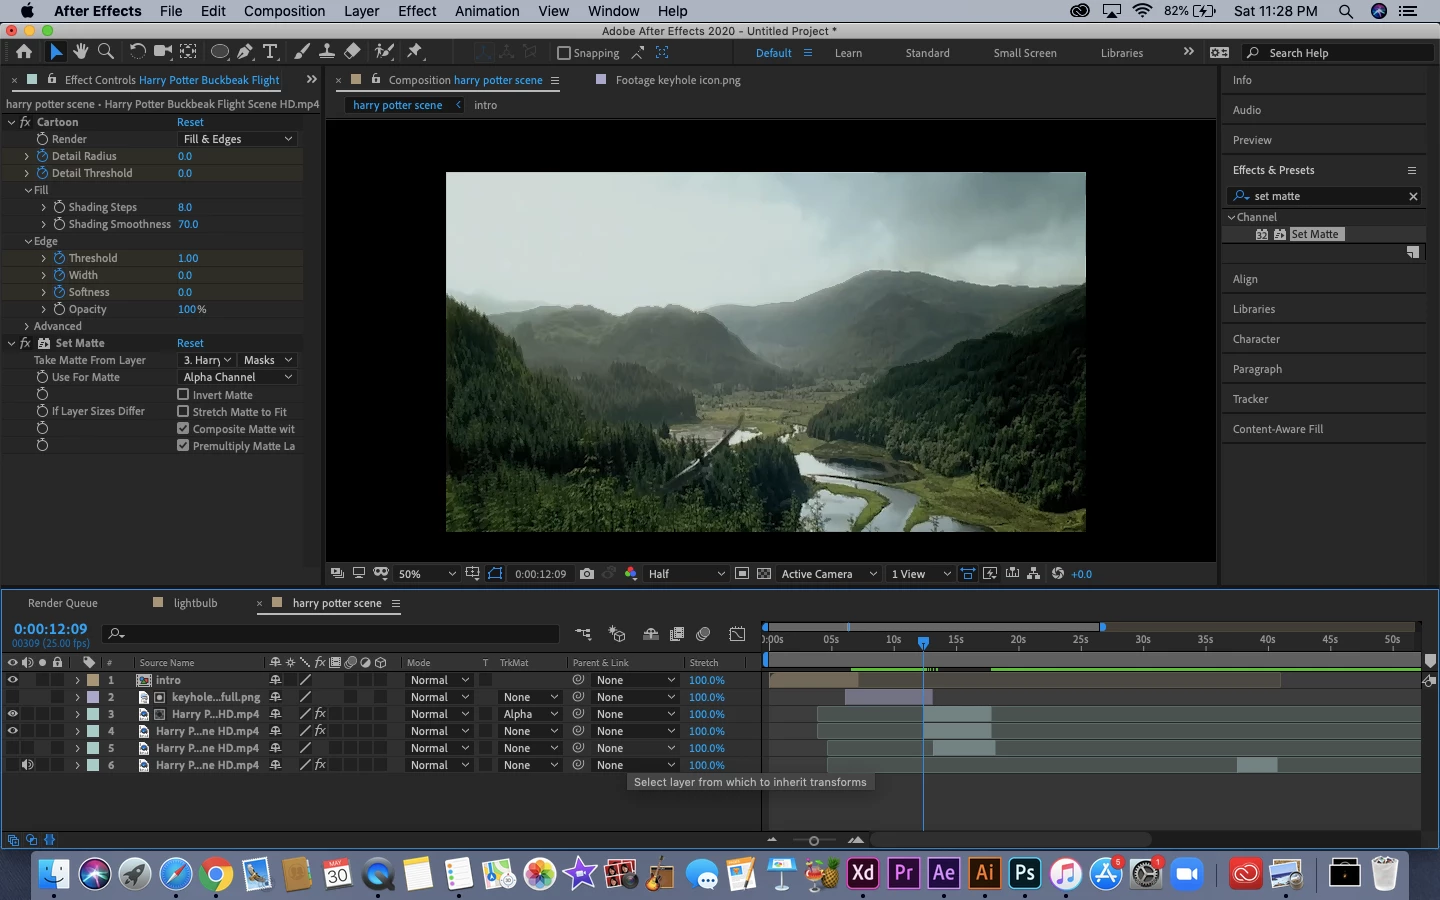
Task: Open Take Matte From Layer Masks dropdown
Action: point(268,360)
